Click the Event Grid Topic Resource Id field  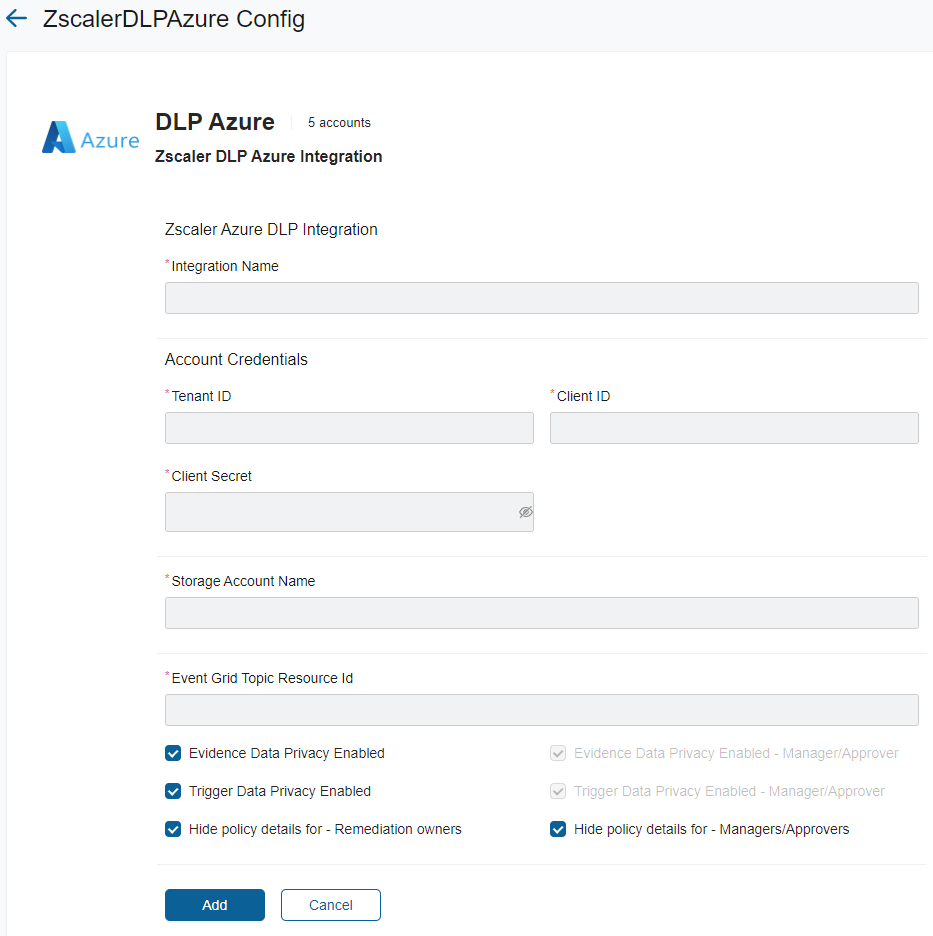pyautogui.click(x=541, y=710)
